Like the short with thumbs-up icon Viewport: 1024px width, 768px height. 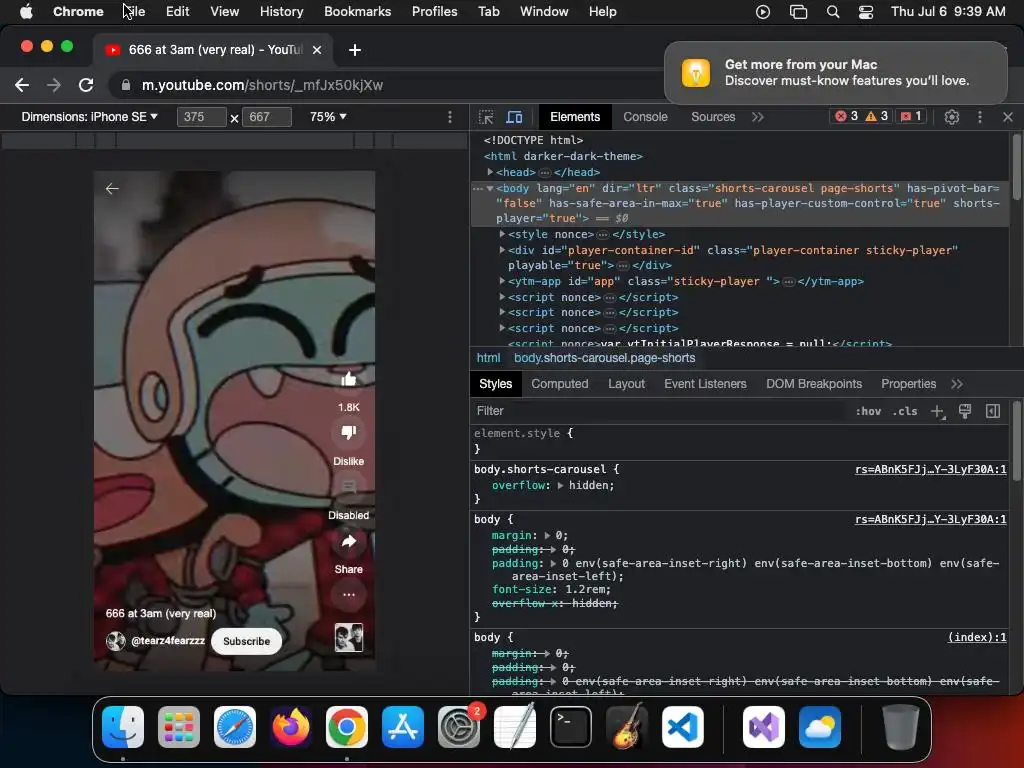349,379
